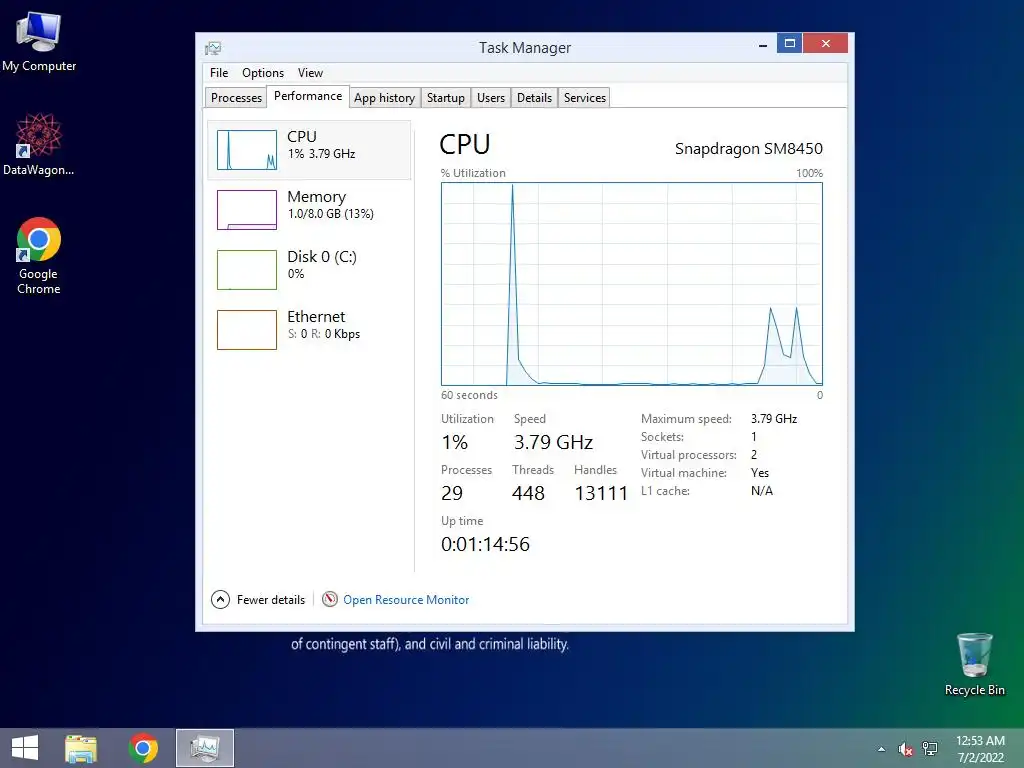Open the File menu
1024x768 pixels.
[x=219, y=72]
